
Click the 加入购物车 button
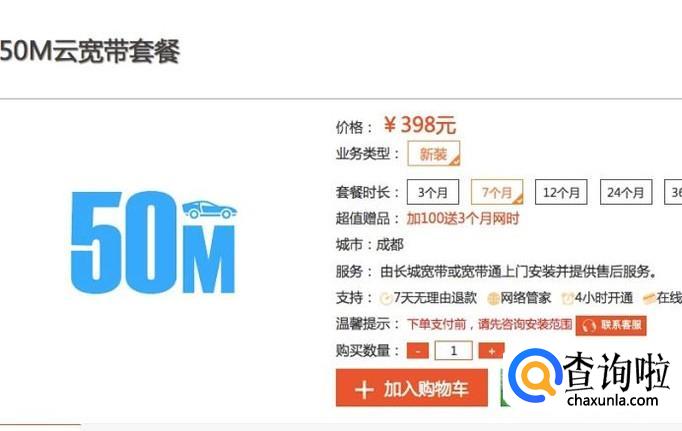click(411, 388)
